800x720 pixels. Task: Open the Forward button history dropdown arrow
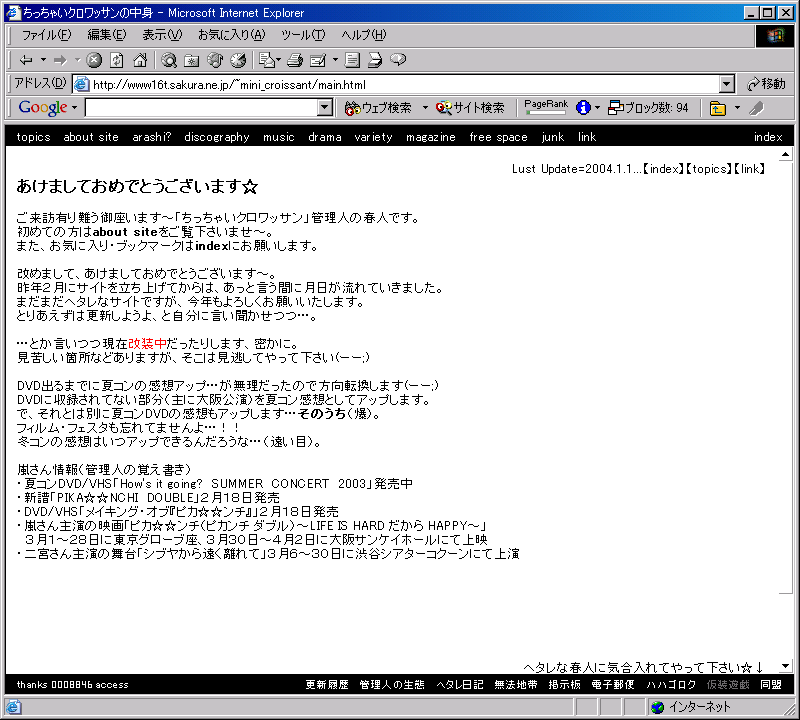[x=78, y=60]
